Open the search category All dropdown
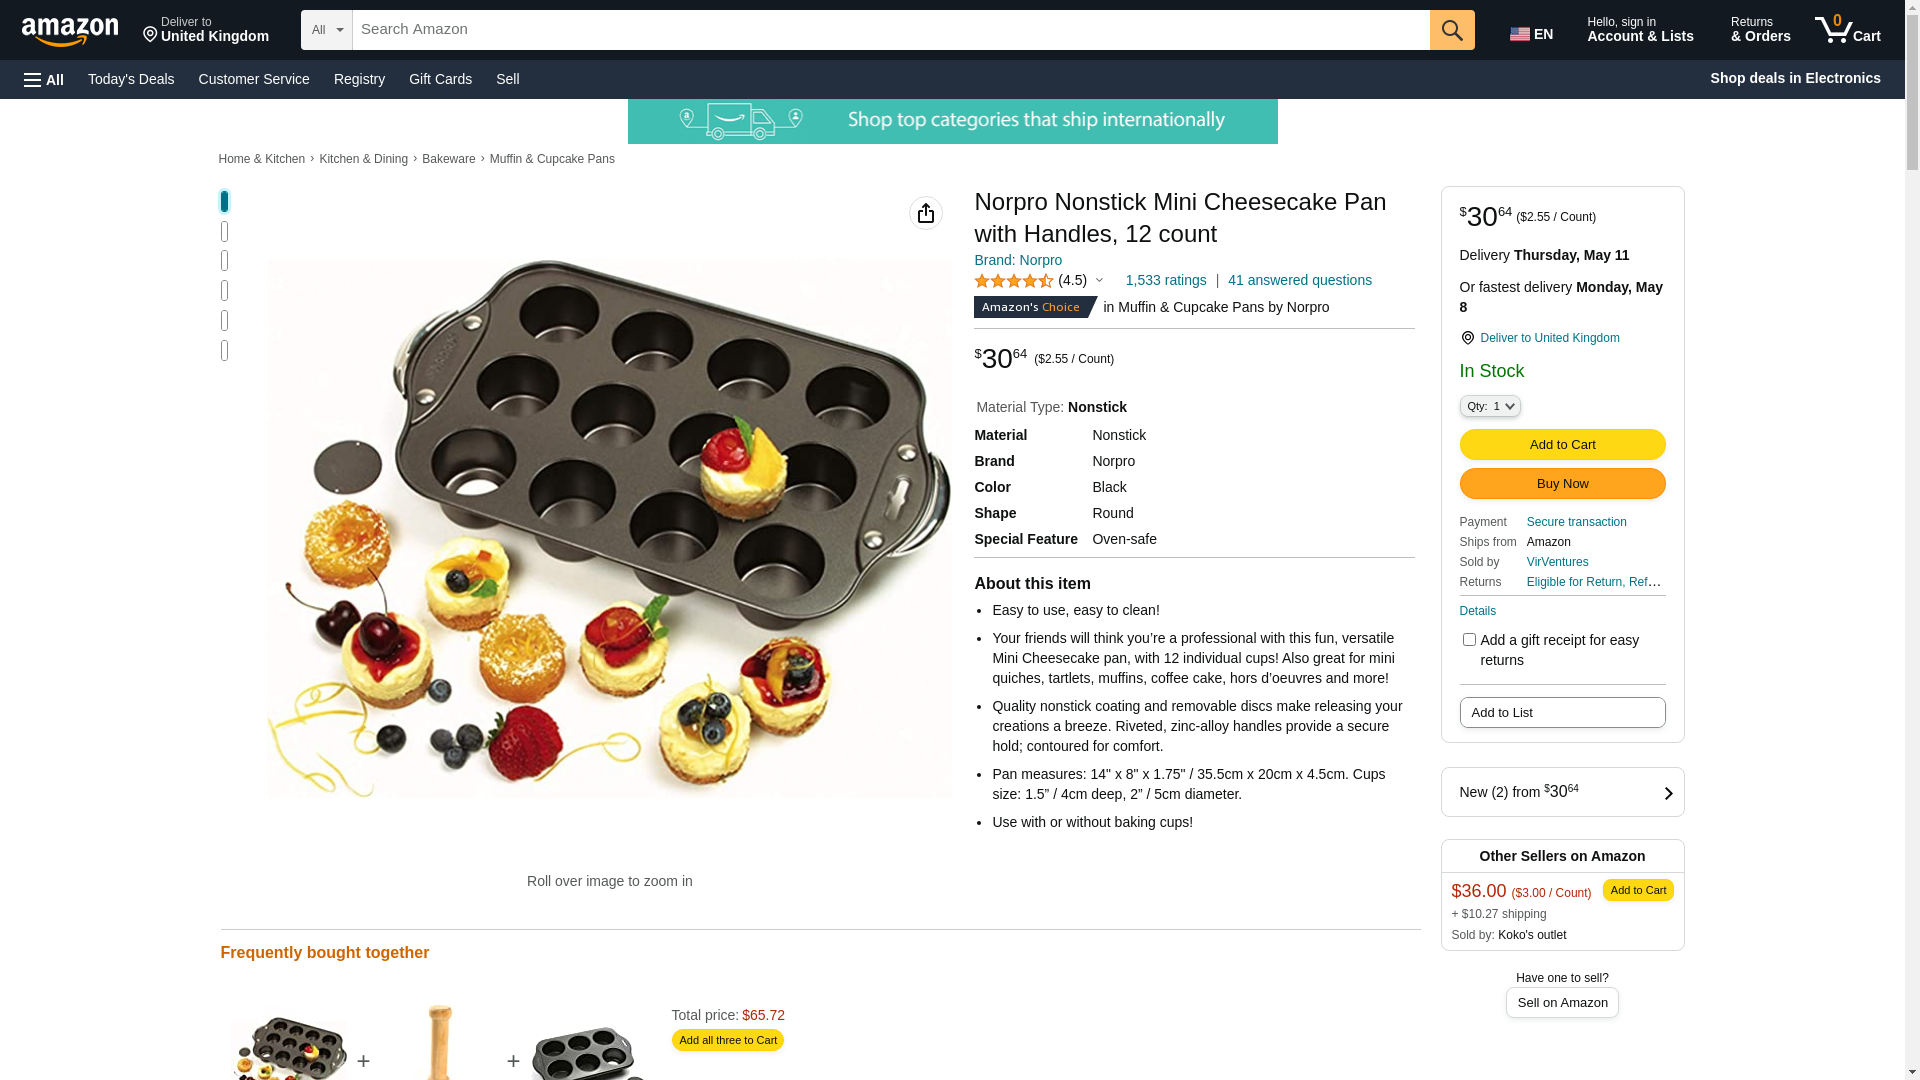Image resolution: width=1920 pixels, height=1080 pixels. 326,30
